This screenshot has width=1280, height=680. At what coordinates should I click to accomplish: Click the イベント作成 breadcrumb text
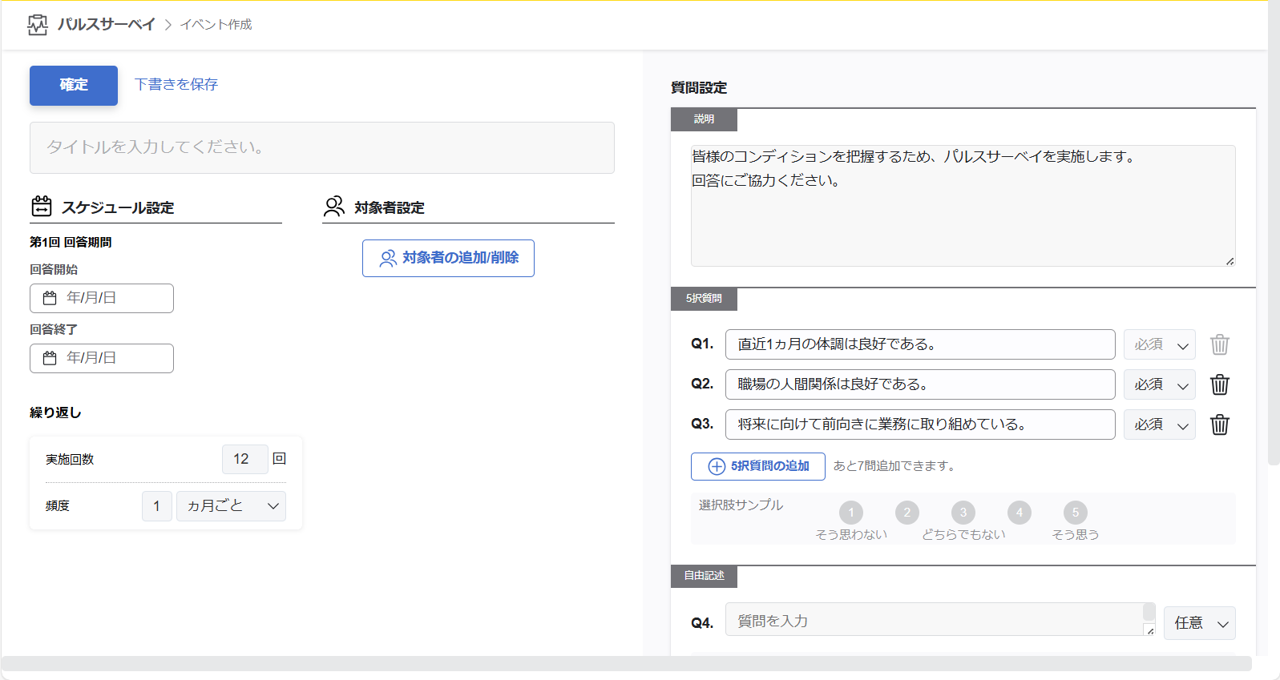(216, 25)
